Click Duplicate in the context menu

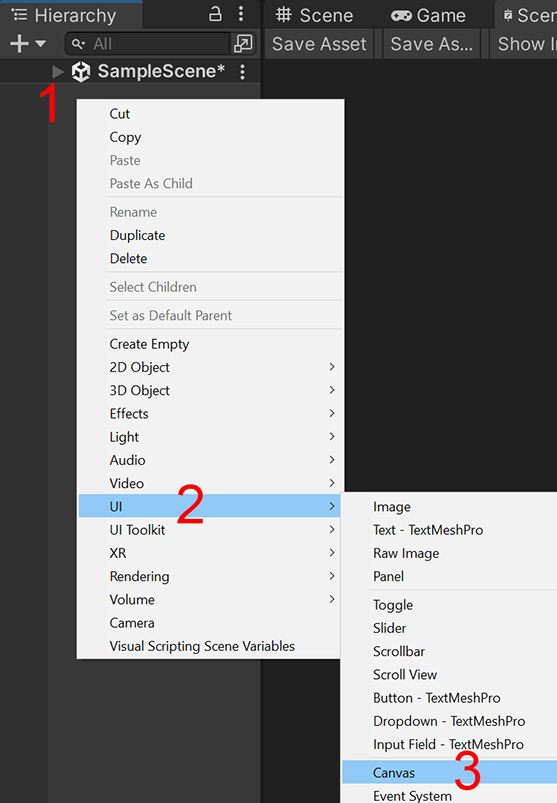(137, 236)
